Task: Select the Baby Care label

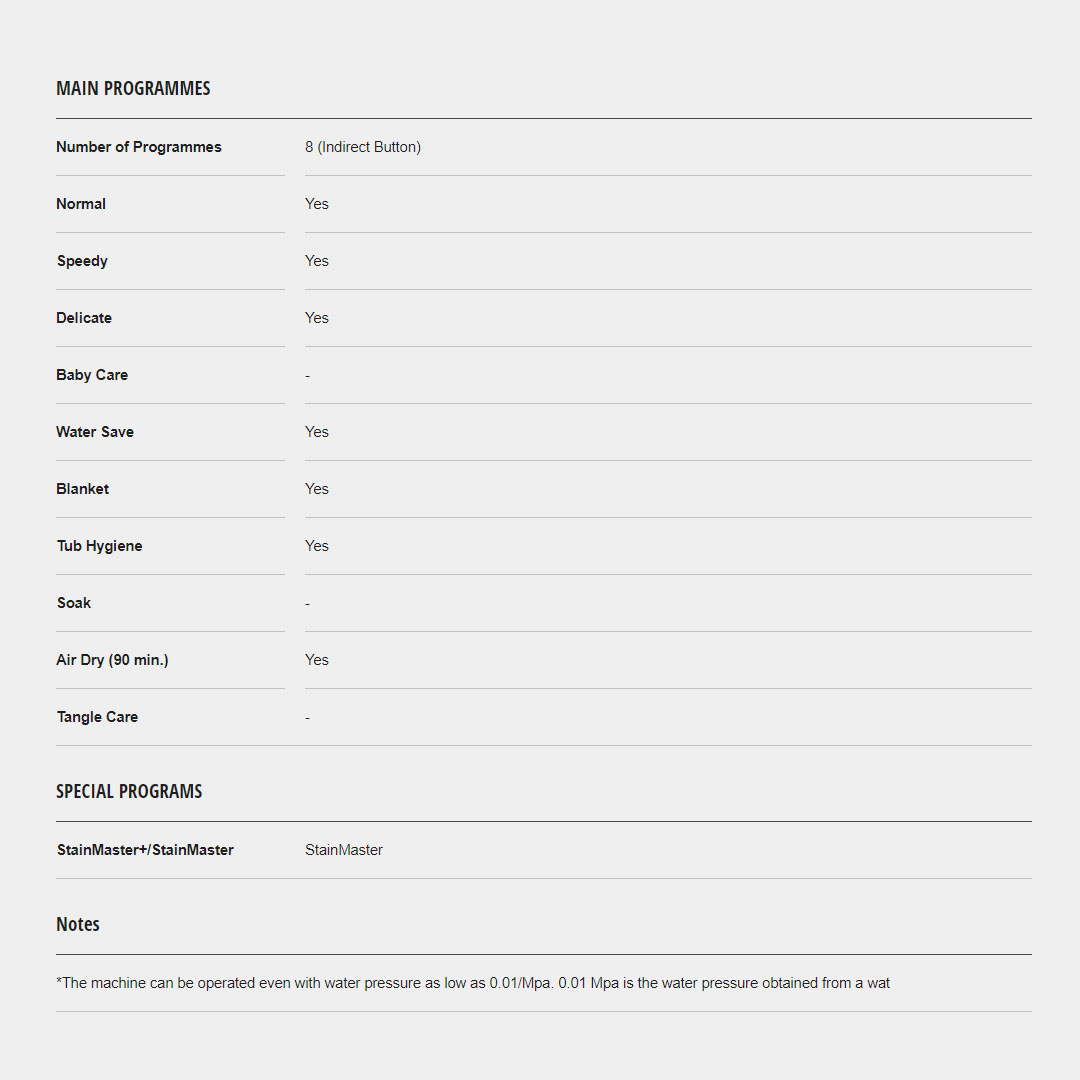Action: click(x=92, y=375)
